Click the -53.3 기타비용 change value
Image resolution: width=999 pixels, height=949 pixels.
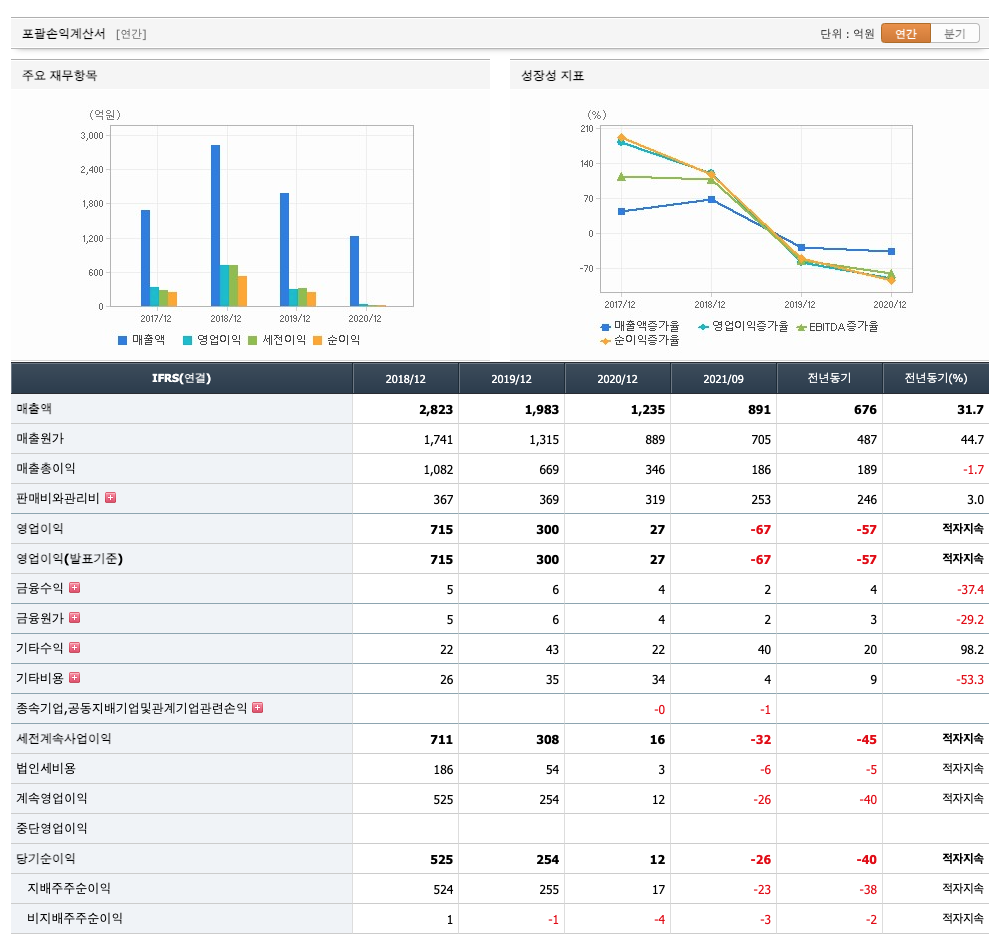[970, 680]
